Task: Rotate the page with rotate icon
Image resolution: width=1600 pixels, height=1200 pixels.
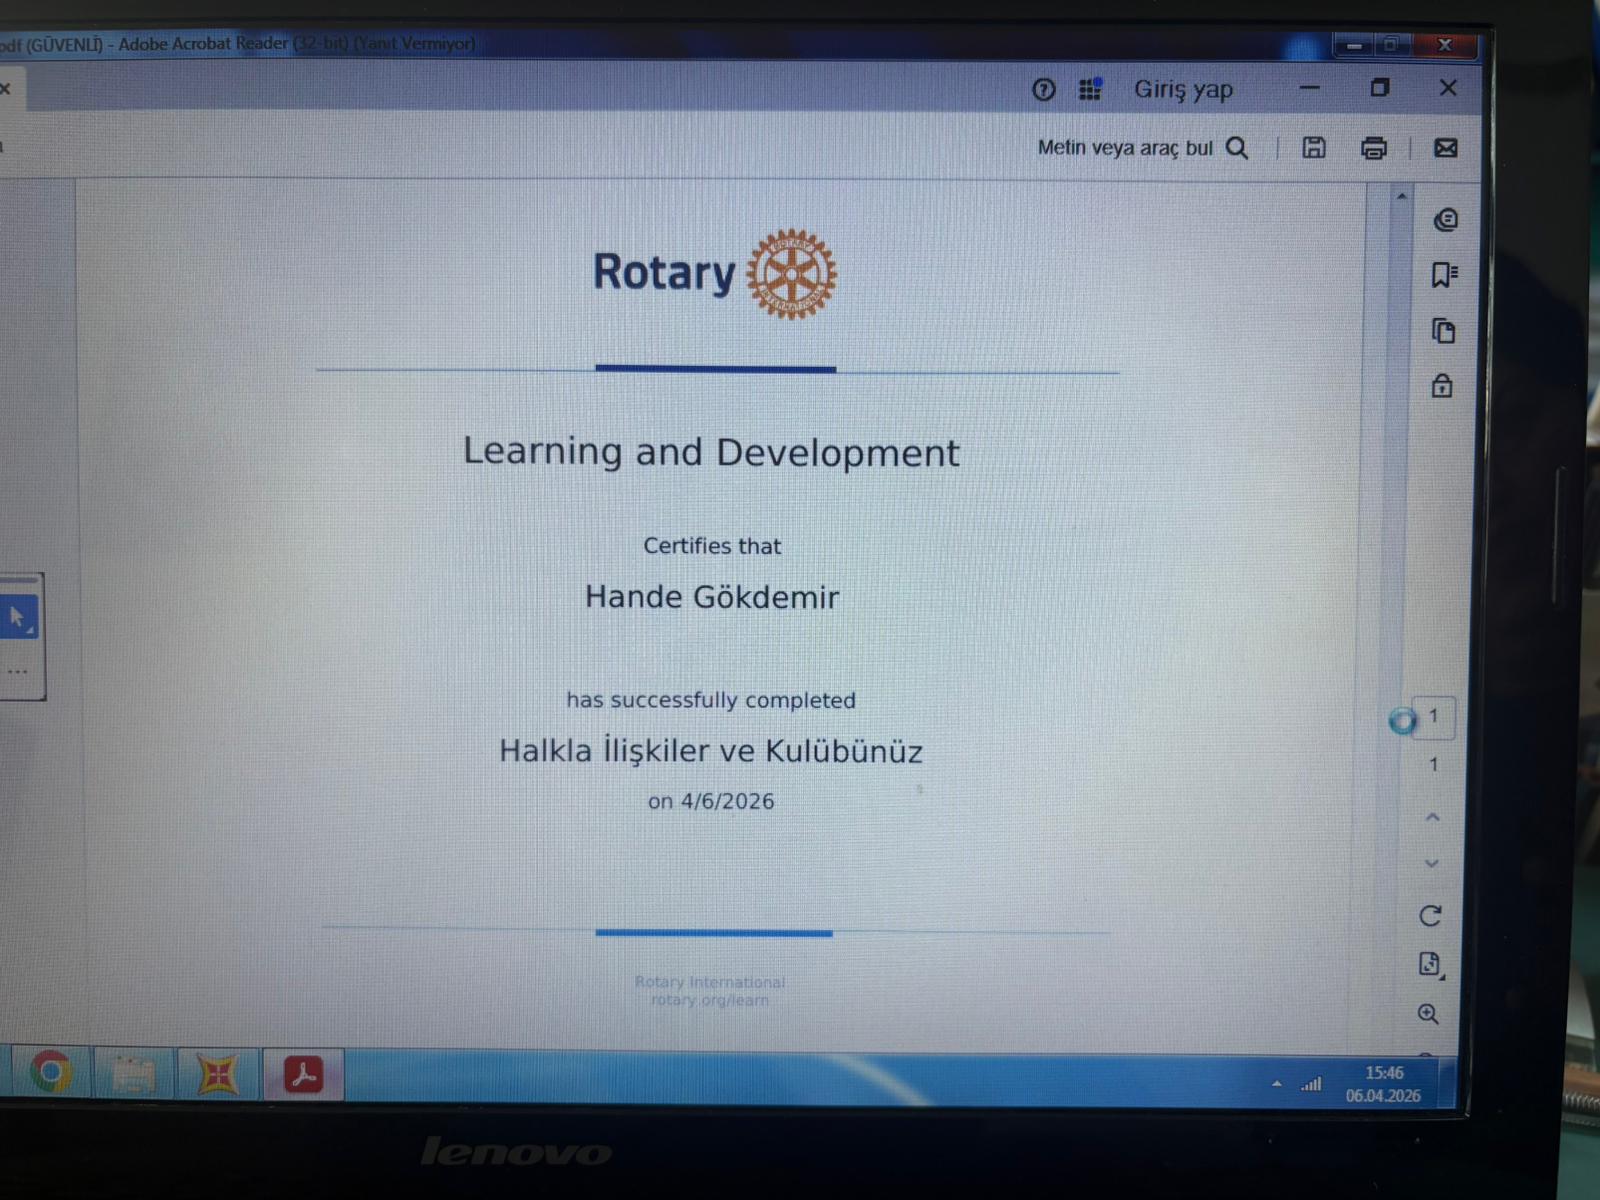Action: (1430, 916)
